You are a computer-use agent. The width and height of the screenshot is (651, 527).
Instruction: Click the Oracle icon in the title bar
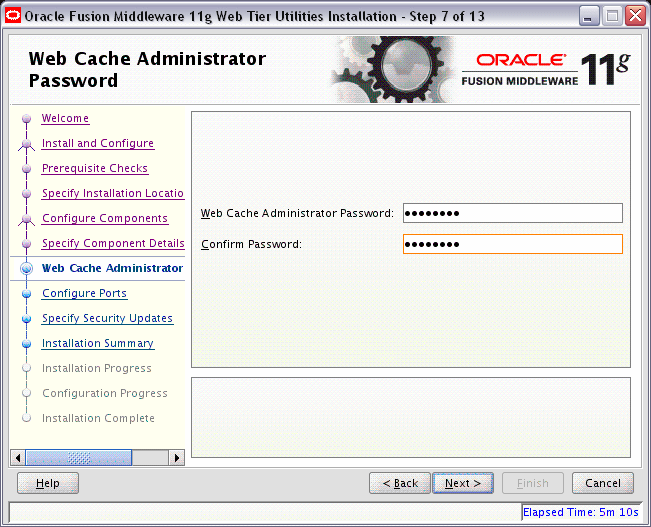(x=13, y=16)
